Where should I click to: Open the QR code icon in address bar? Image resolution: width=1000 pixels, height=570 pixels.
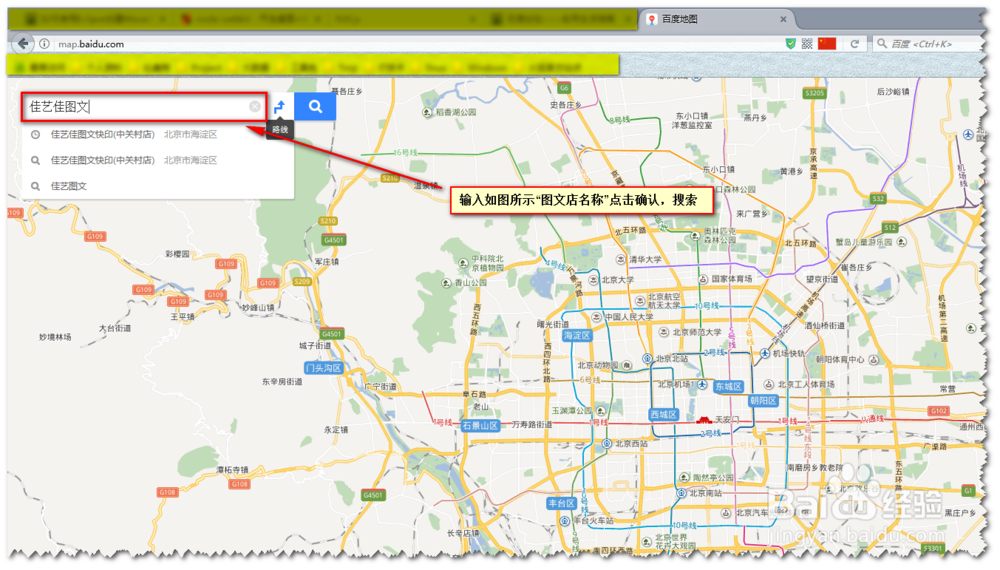[x=807, y=43]
